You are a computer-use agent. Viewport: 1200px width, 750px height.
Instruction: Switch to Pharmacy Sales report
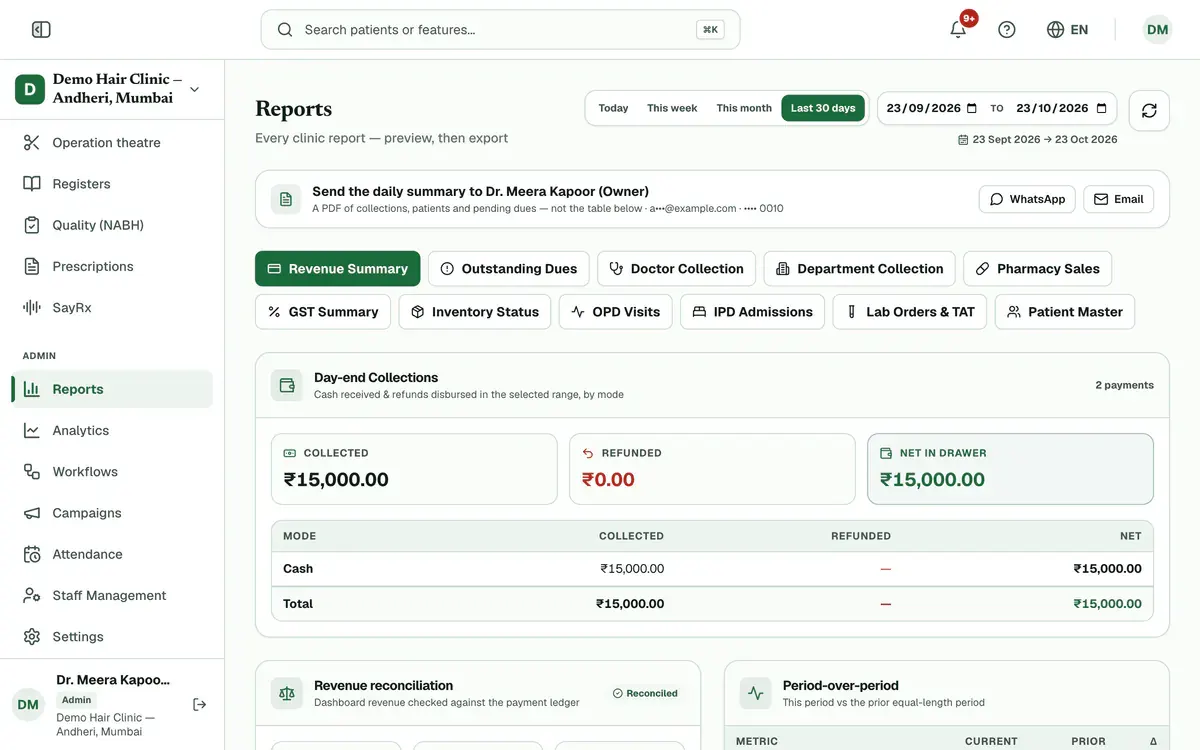(x=1038, y=269)
